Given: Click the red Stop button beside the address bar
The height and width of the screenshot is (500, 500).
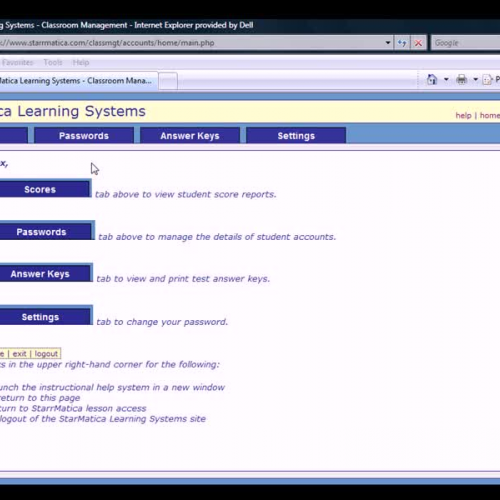Looking at the screenshot, I should [418, 43].
